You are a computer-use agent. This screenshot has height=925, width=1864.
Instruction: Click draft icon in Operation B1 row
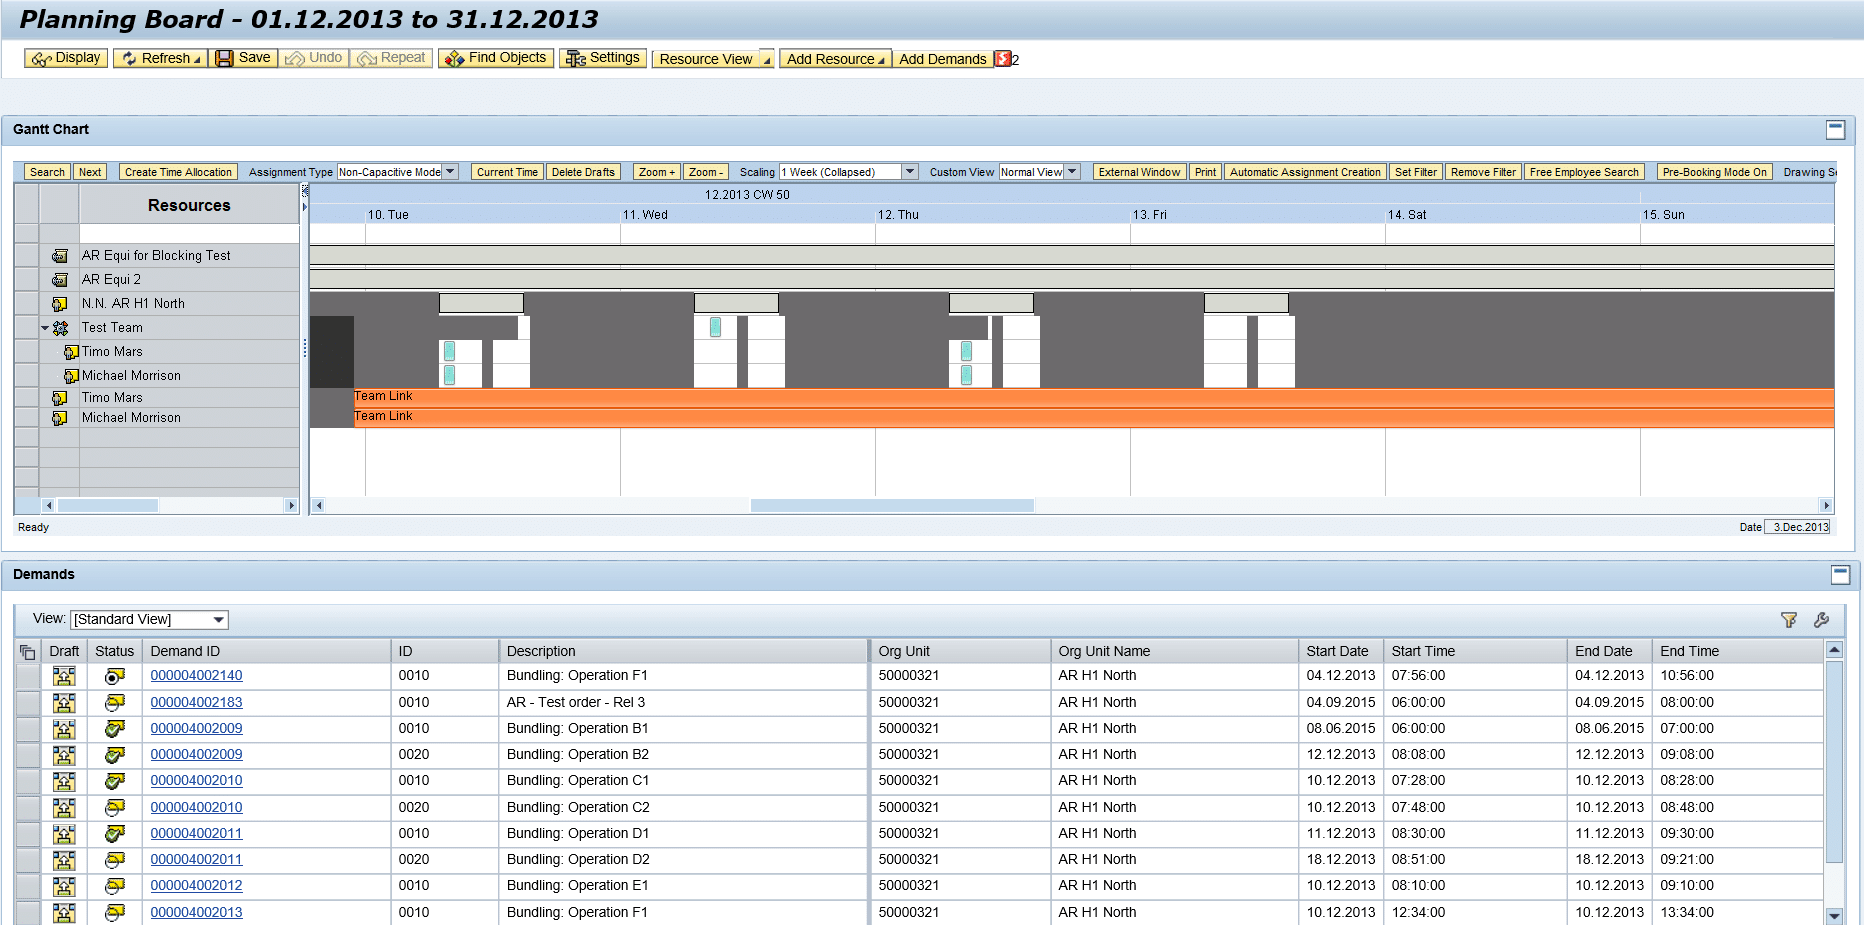click(x=64, y=729)
